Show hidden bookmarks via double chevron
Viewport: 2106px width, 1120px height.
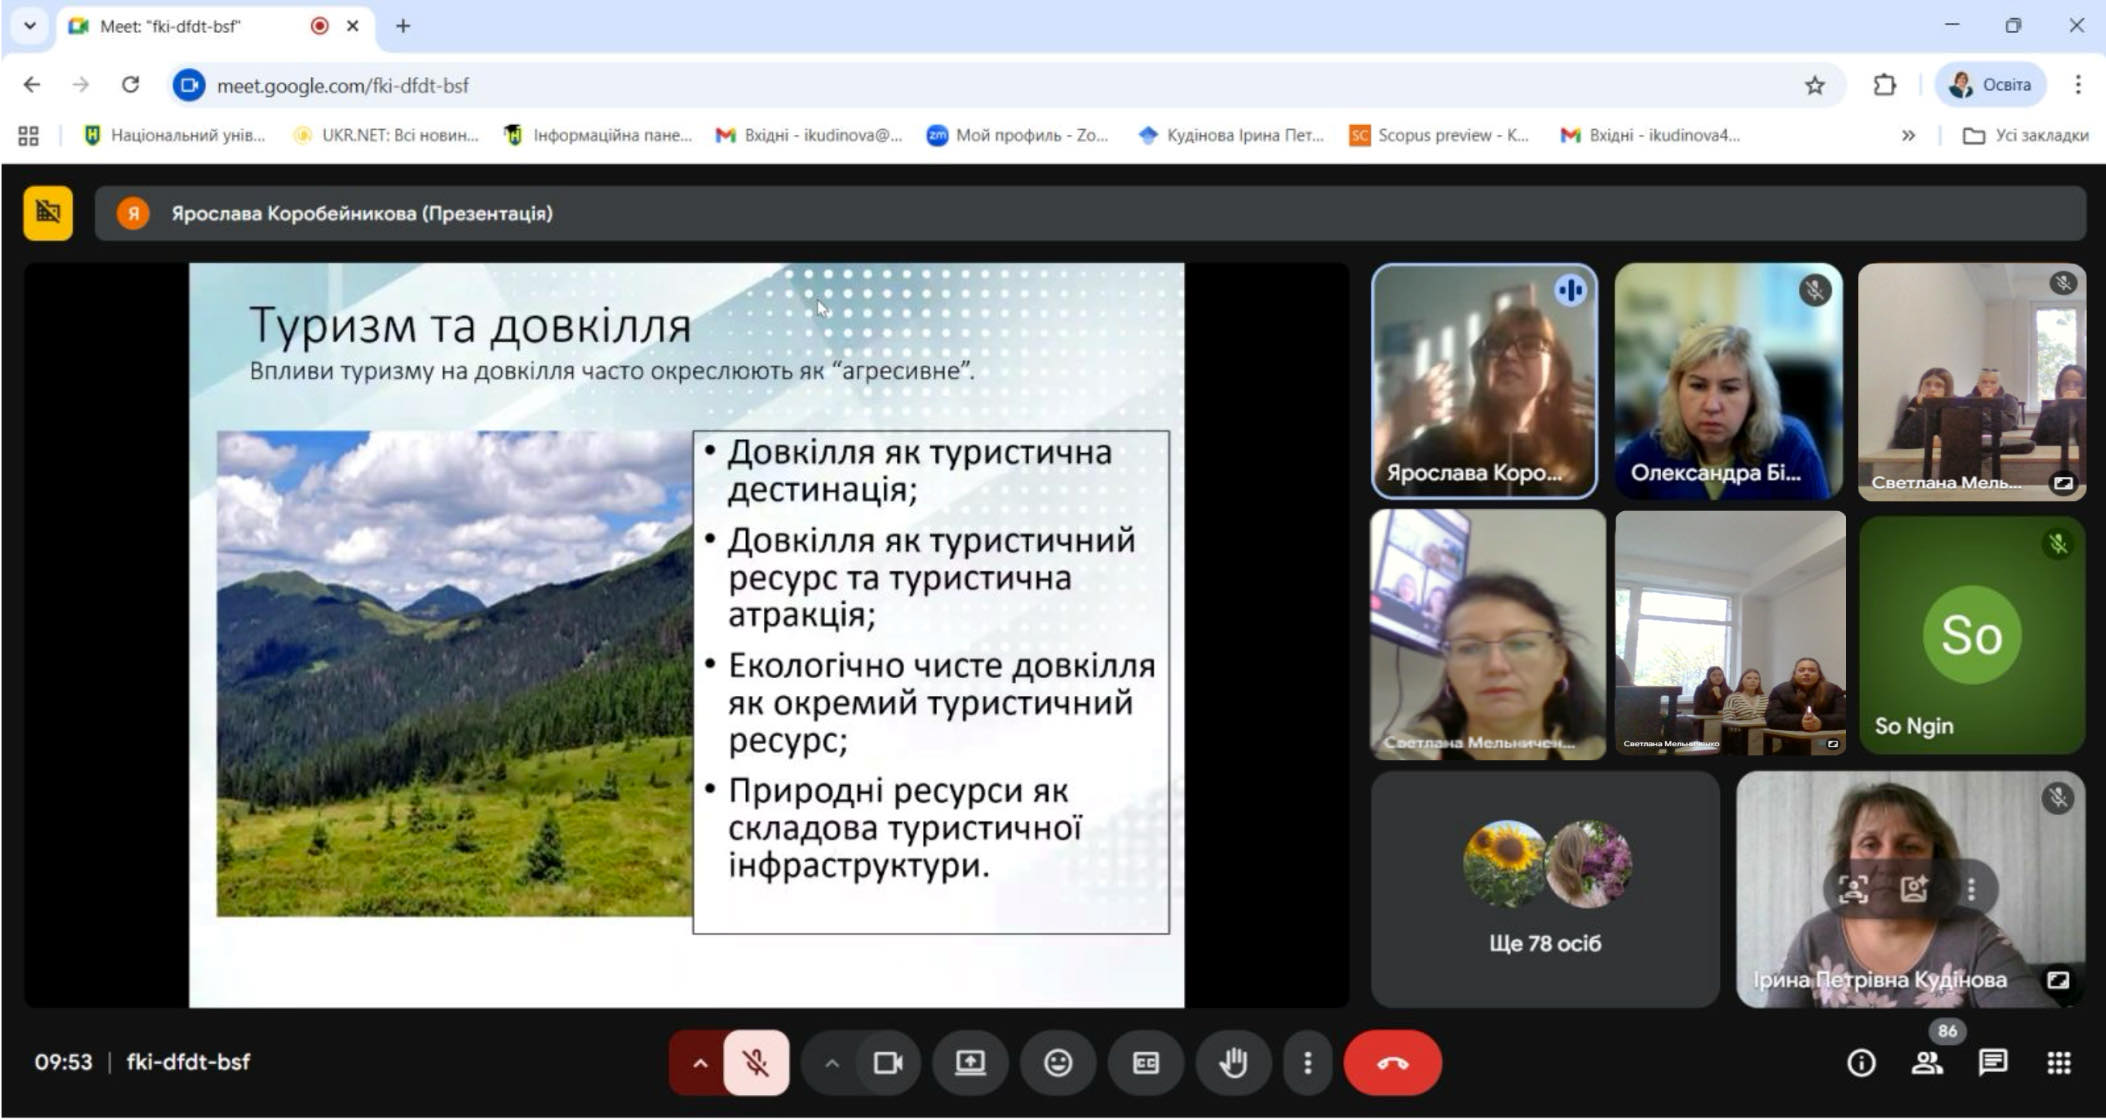point(1908,135)
